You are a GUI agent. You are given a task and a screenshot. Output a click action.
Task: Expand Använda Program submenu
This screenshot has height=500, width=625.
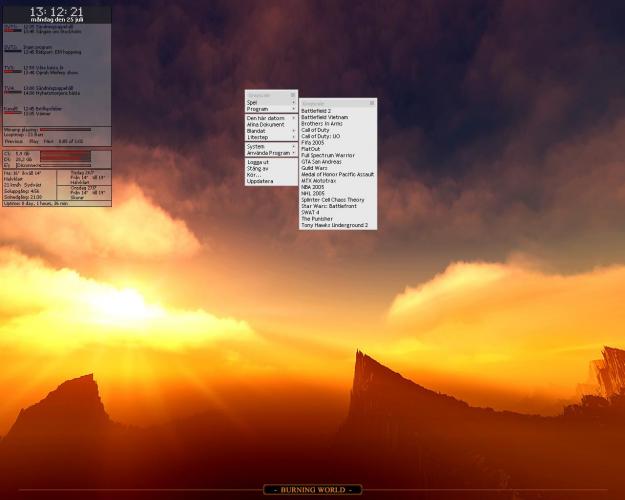270,153
